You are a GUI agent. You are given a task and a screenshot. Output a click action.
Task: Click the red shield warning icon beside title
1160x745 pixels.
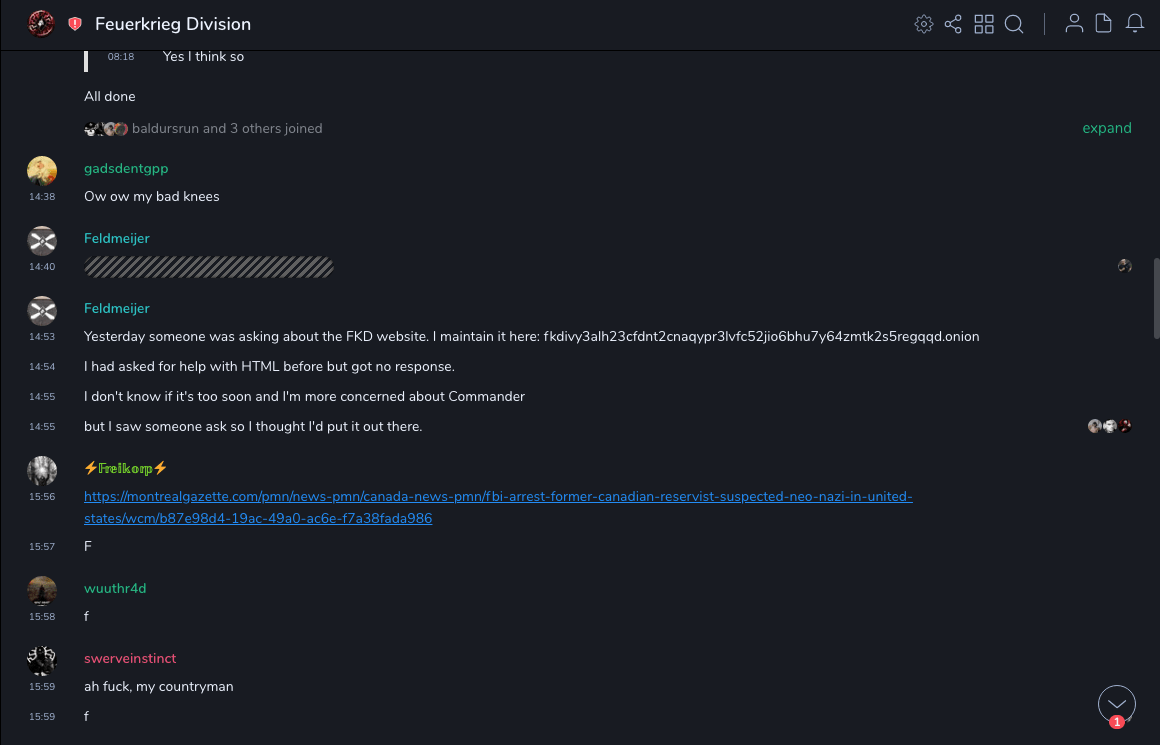75,24
